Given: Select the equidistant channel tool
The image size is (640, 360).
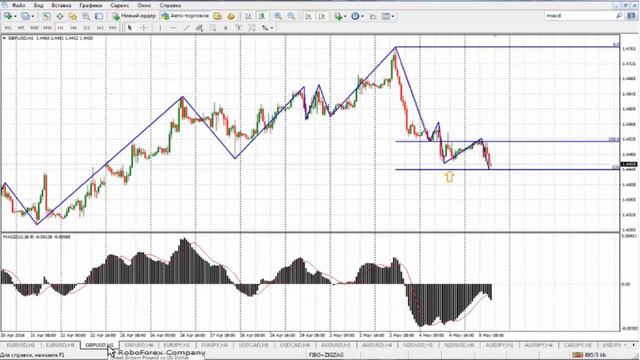Looking at the screenshot, I should pos(199,28).
